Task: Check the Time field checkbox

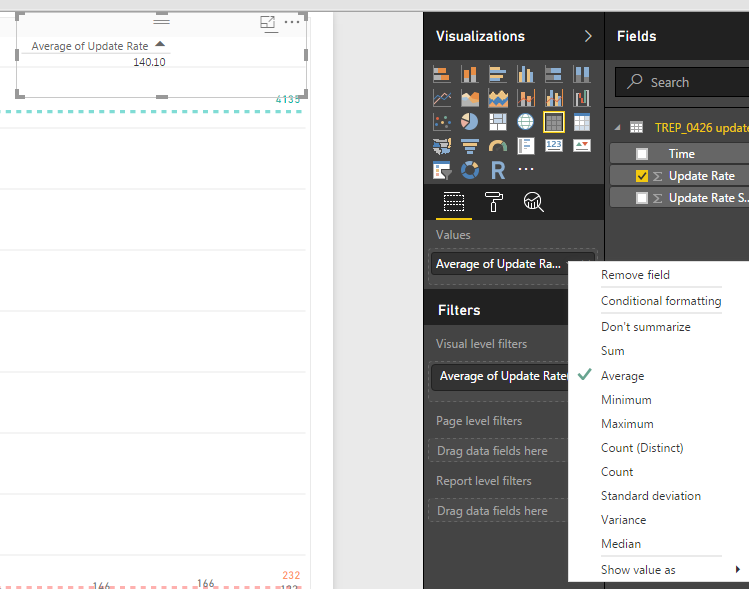Action: (642, 154)
